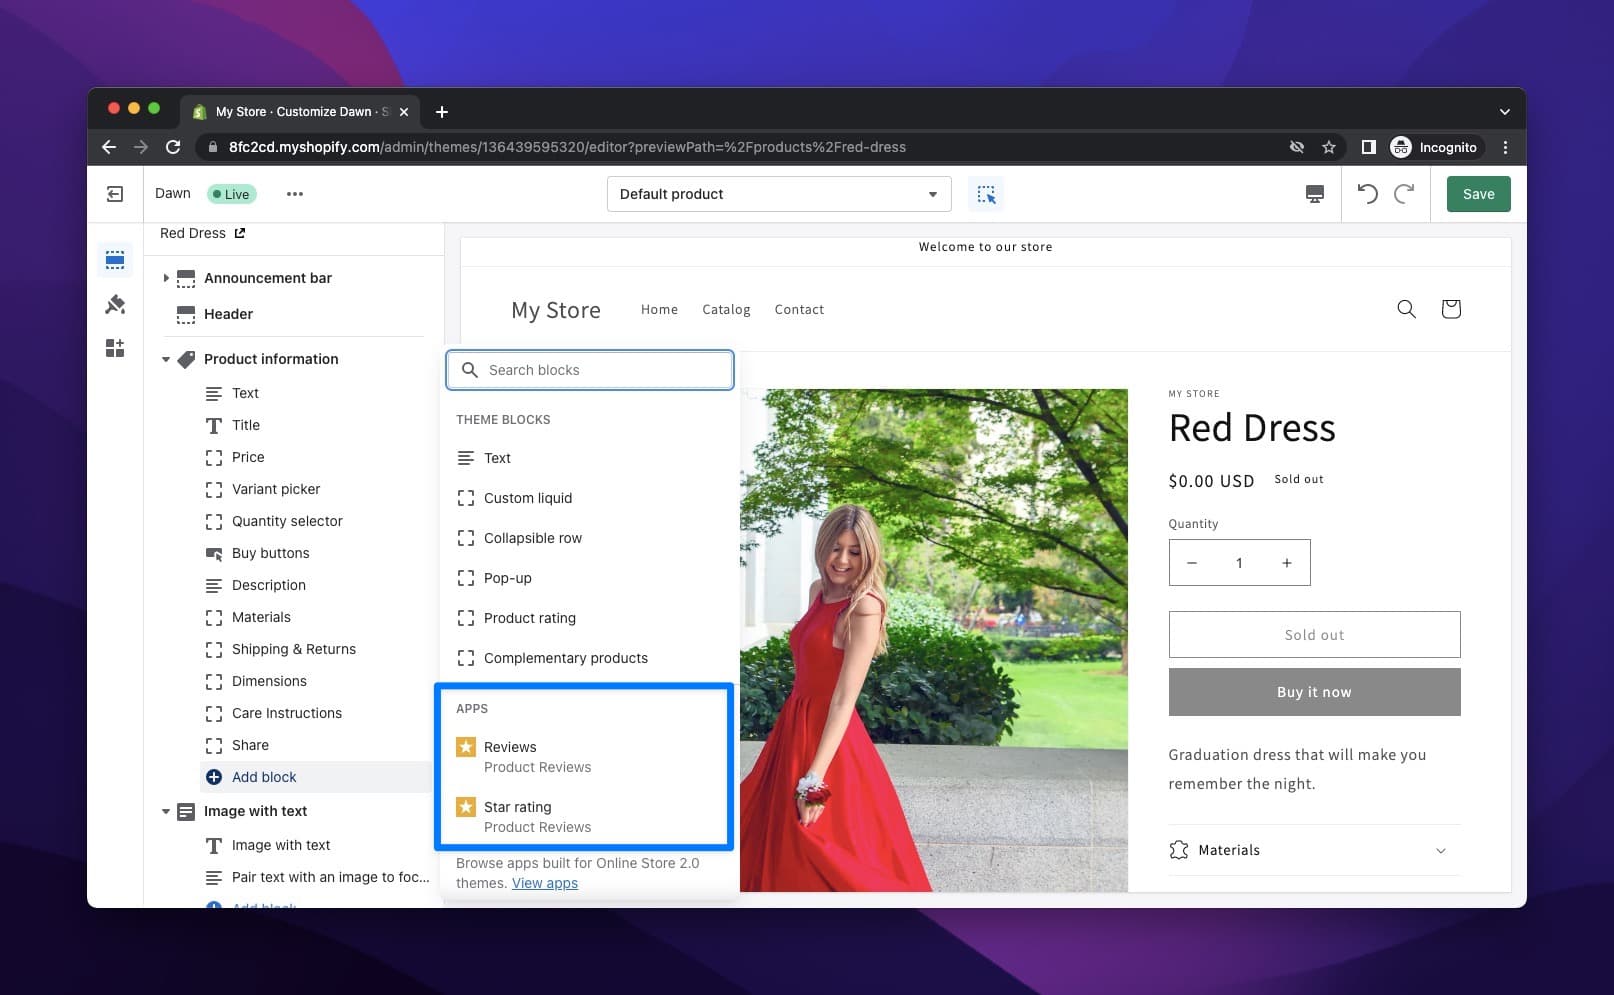Select the Quantity selector block
The height and width of the screenshot is (995, 1614).
[287, 521]
